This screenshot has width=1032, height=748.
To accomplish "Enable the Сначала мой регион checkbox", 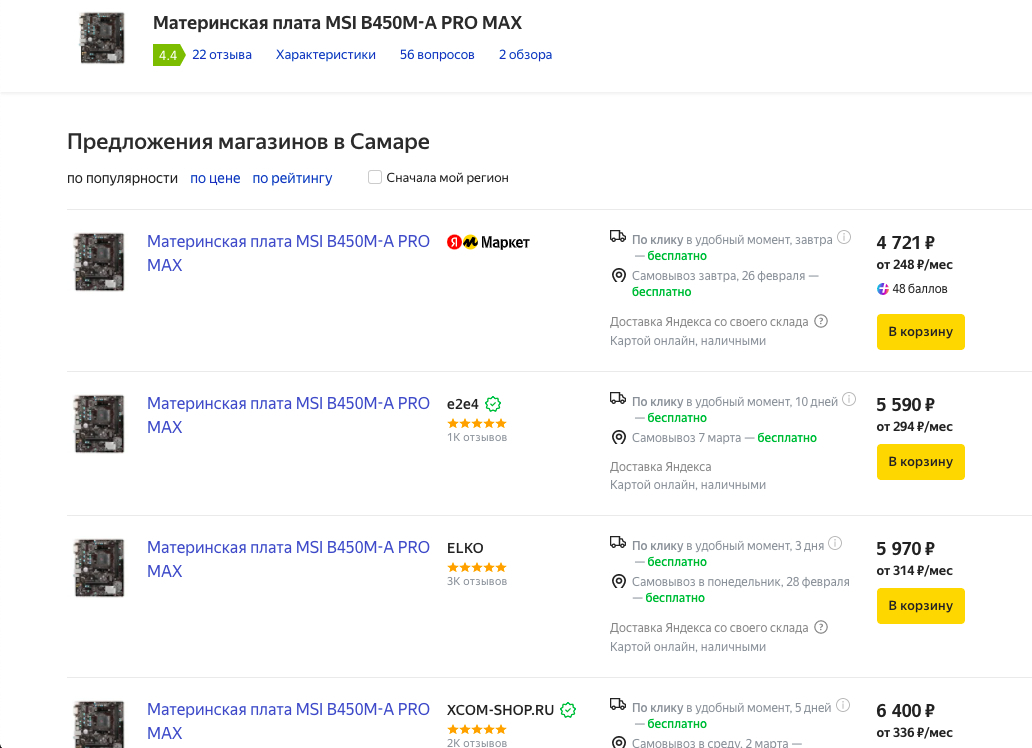I will (375, 178).
